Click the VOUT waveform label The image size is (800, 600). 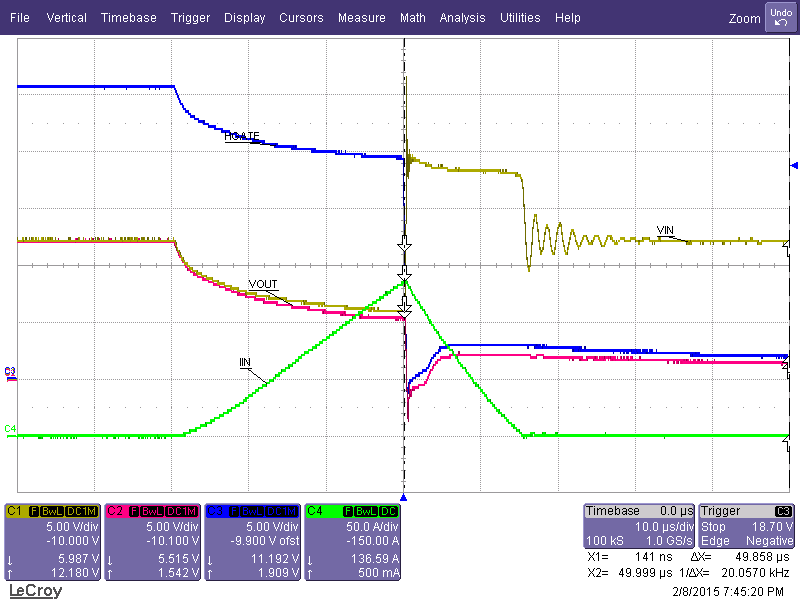(x=263, y=285)
